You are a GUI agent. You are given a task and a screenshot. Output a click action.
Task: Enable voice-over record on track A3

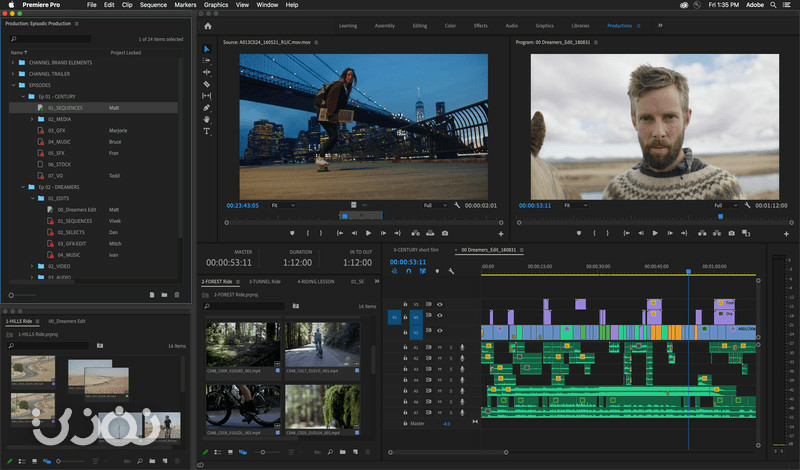coord(462,369)
